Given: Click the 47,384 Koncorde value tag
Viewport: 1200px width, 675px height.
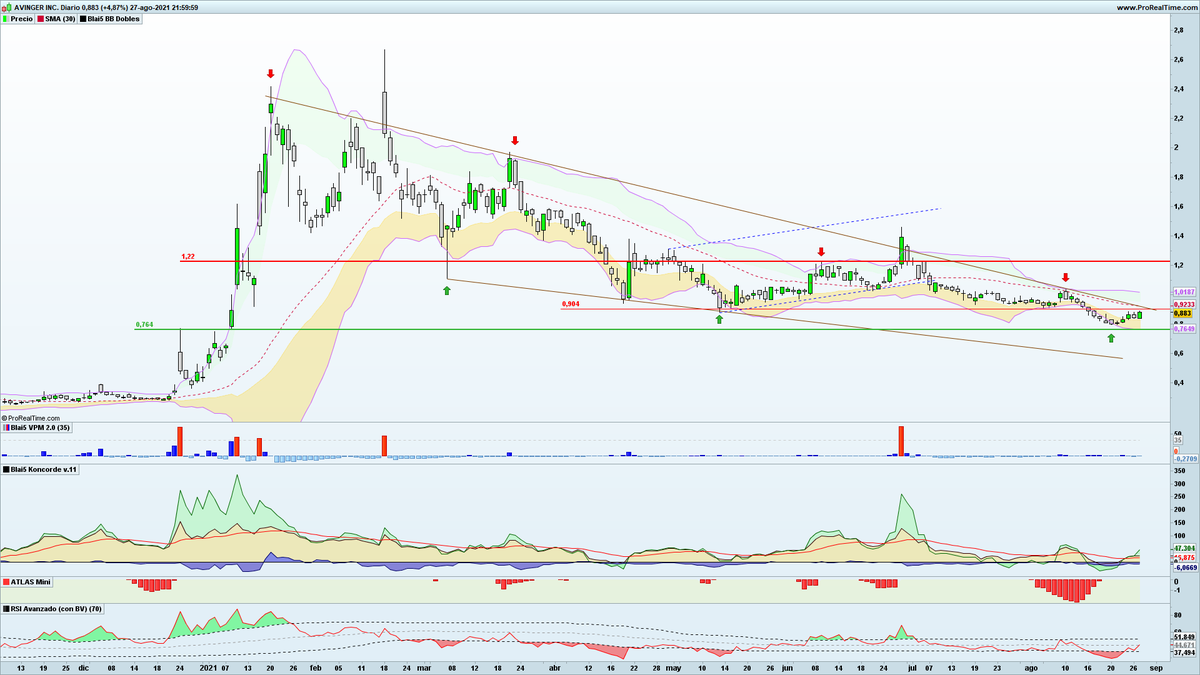Looking at the screenshot, I should [x=1183, y=549].
